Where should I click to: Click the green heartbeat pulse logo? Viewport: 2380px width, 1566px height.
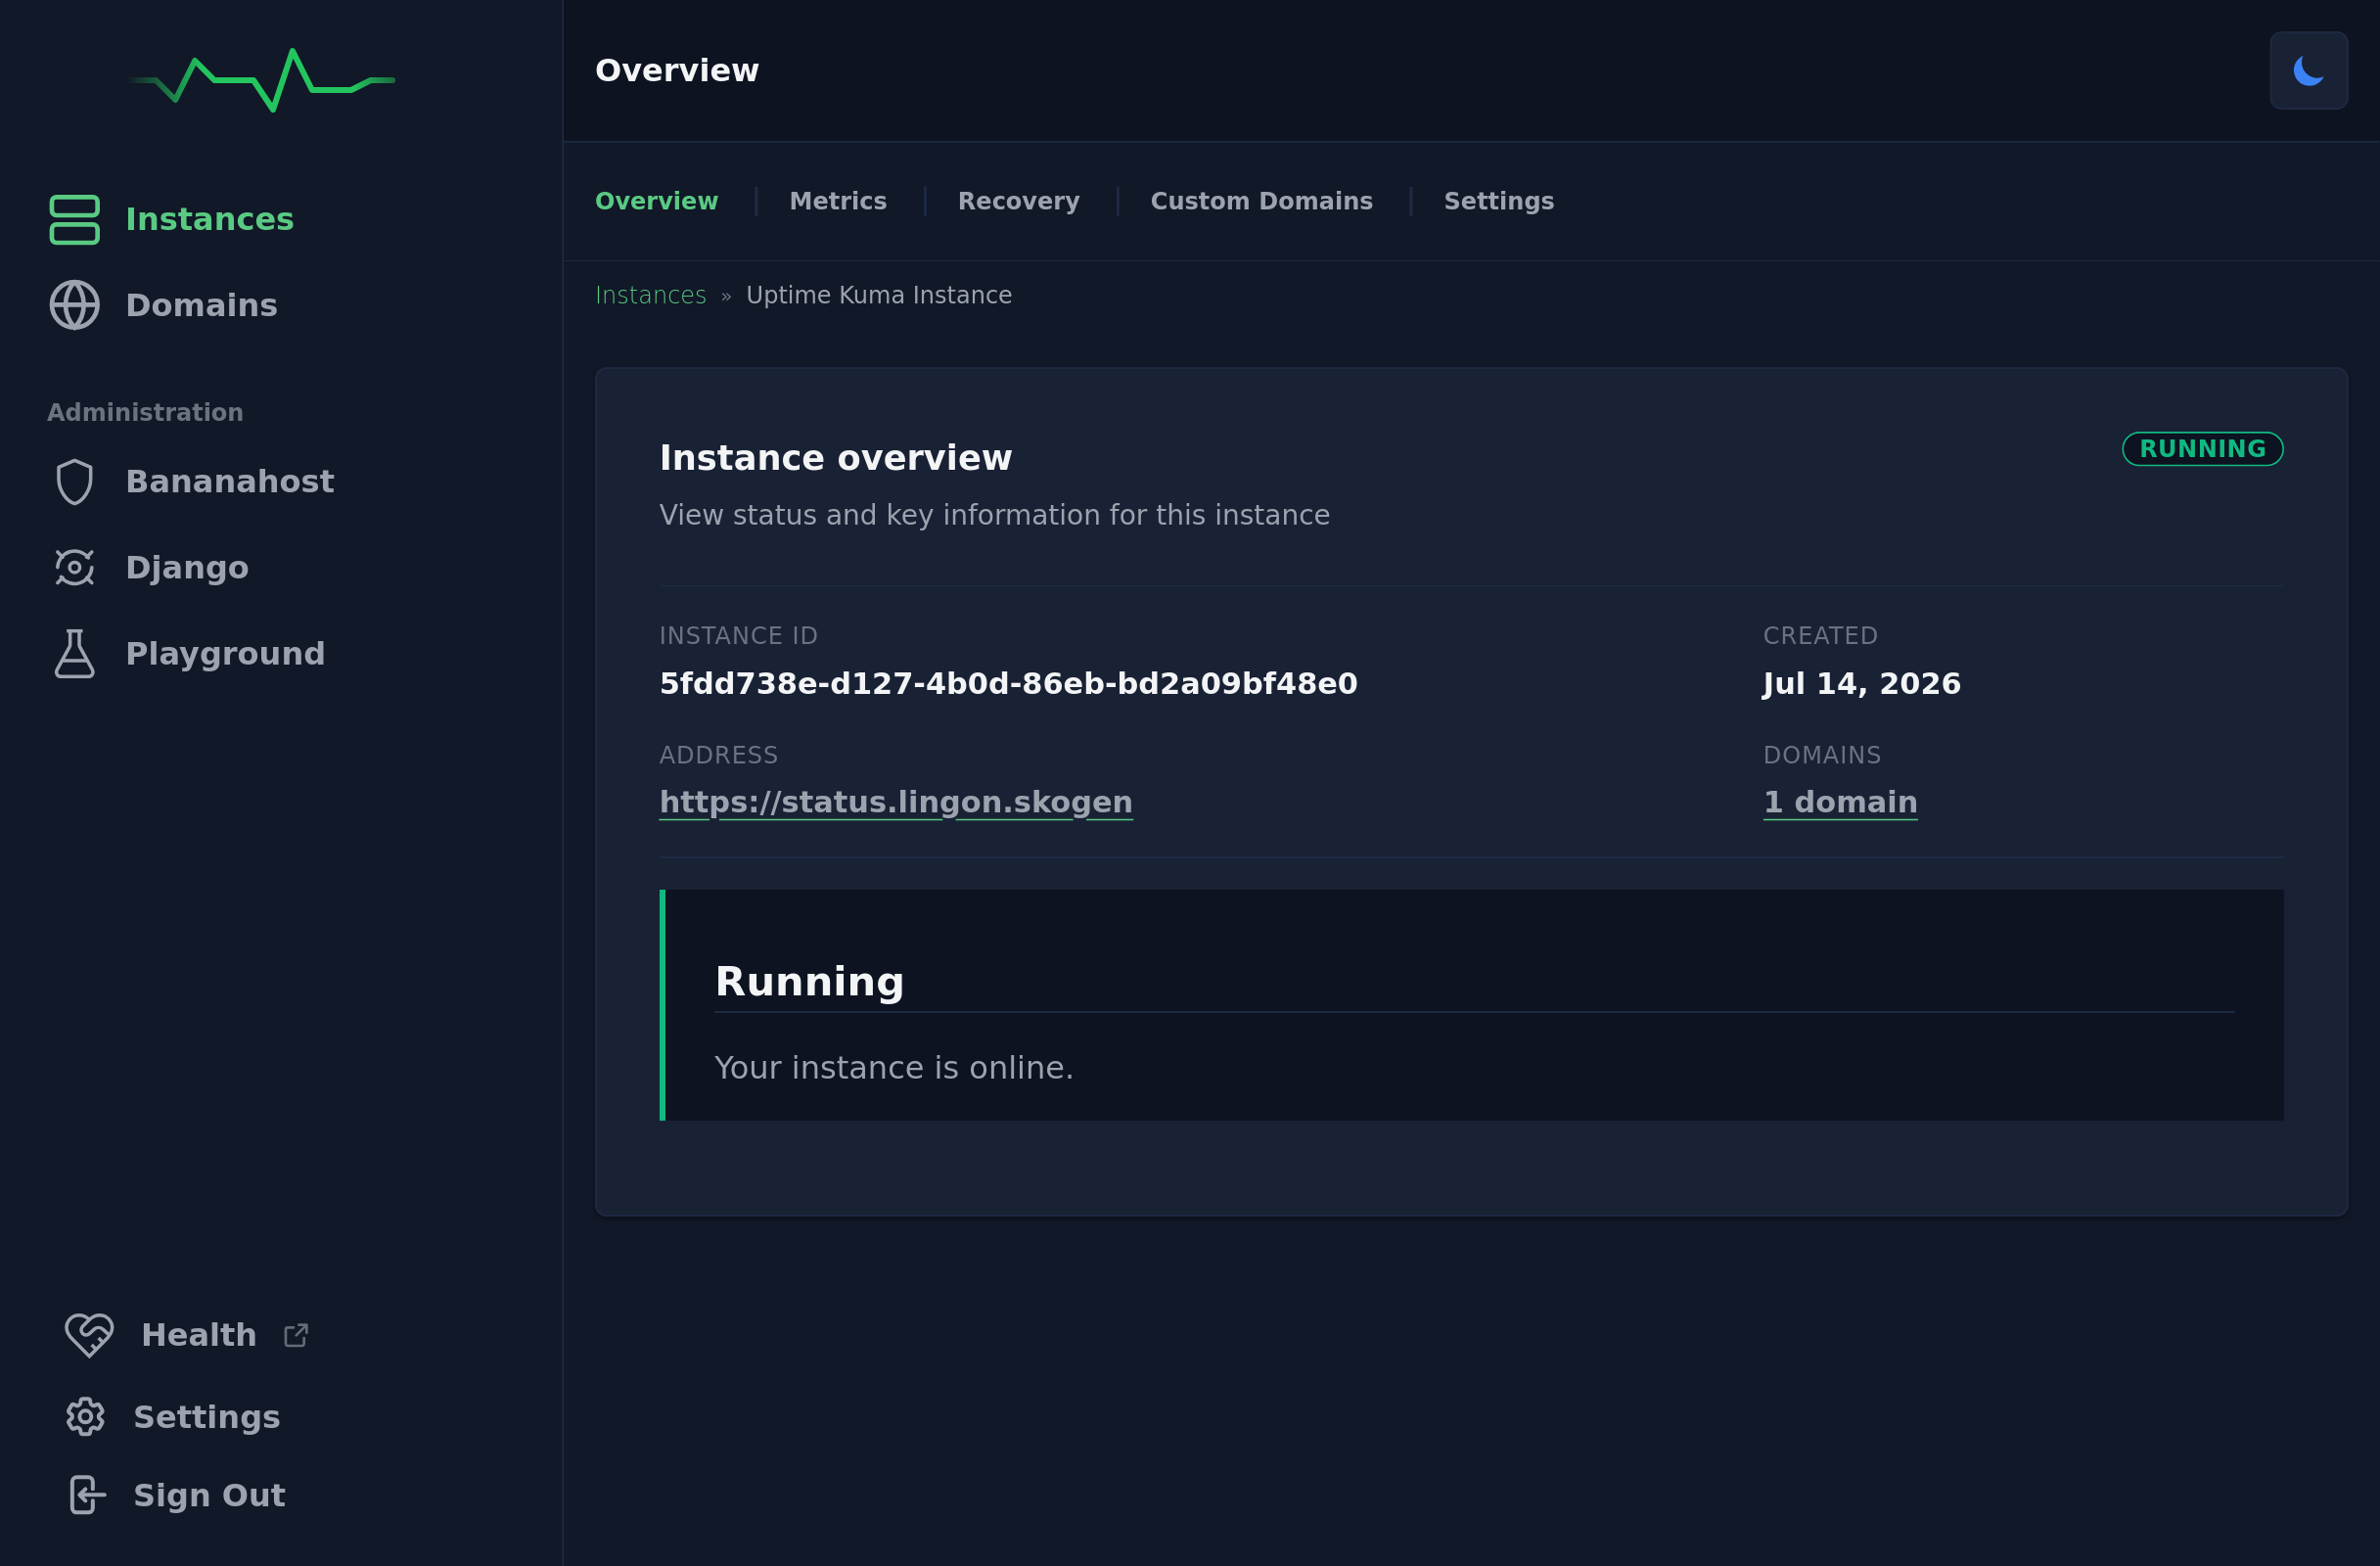262,80
